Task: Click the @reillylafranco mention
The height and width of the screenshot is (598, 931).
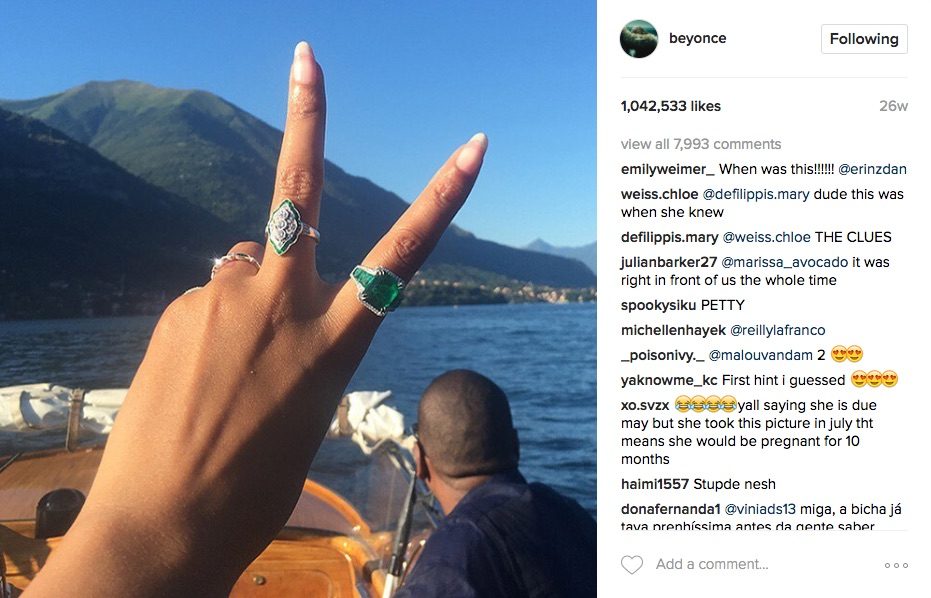Action: (x=777, y=330)
